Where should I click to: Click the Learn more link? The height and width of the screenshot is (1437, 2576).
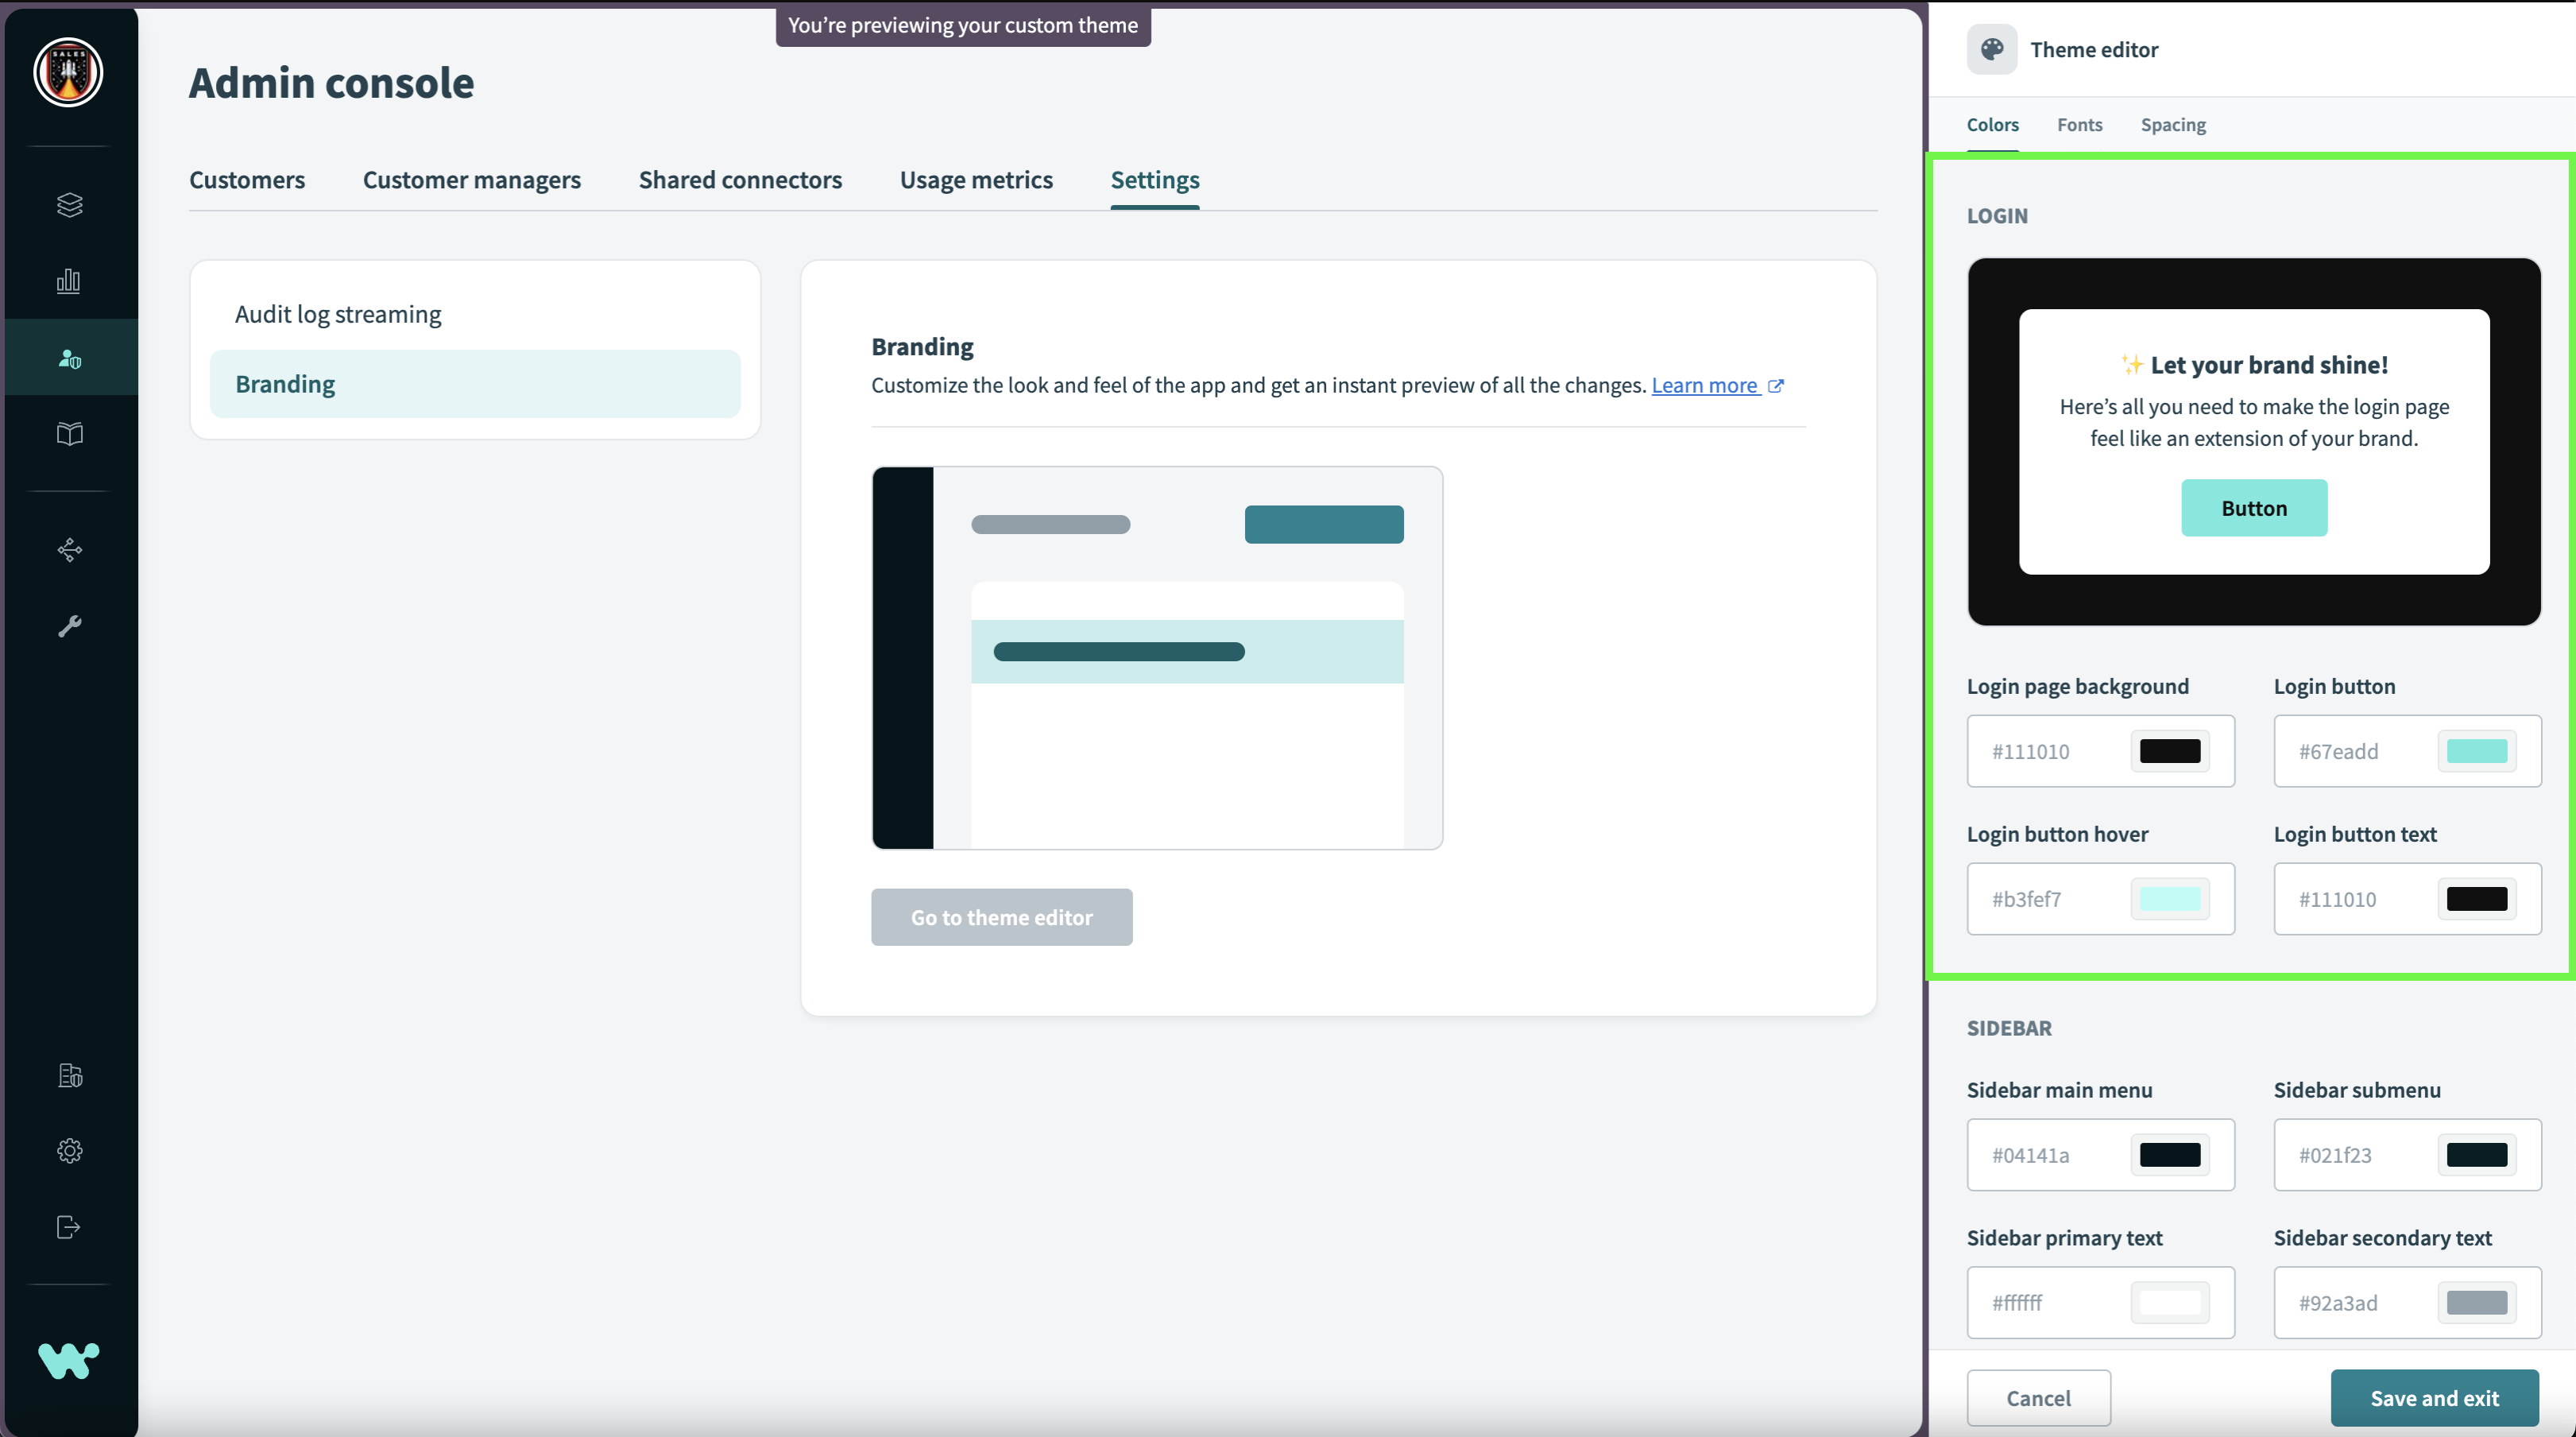[1705, 385]
